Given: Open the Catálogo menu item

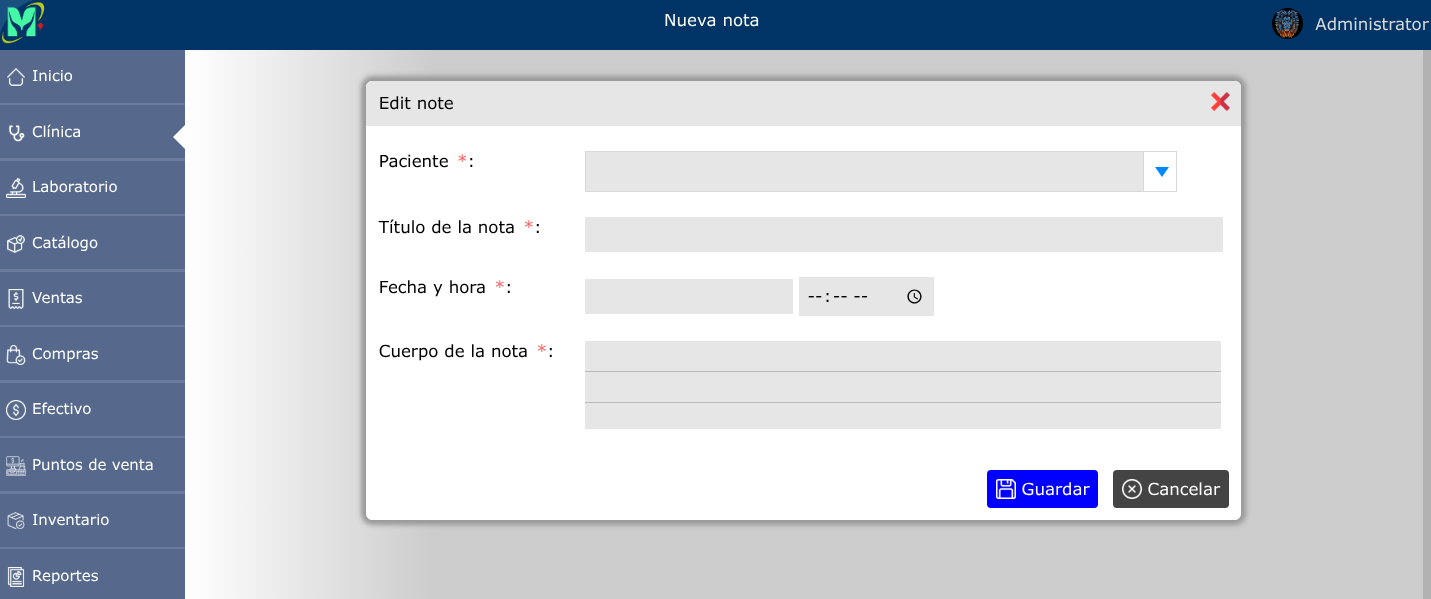Looking at the screenshot, I should [x=92, y=243].
